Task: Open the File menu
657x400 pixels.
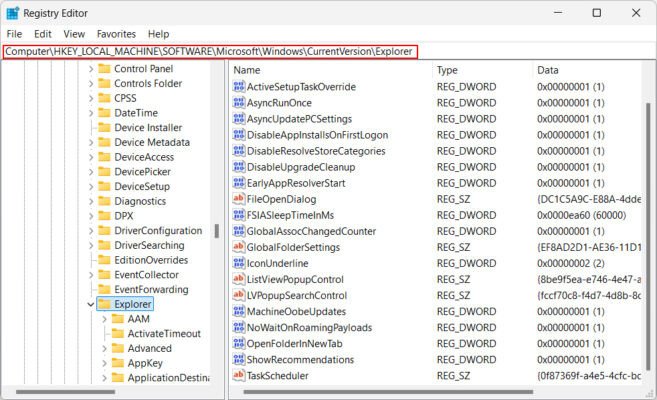Action: tap(14, 33)
